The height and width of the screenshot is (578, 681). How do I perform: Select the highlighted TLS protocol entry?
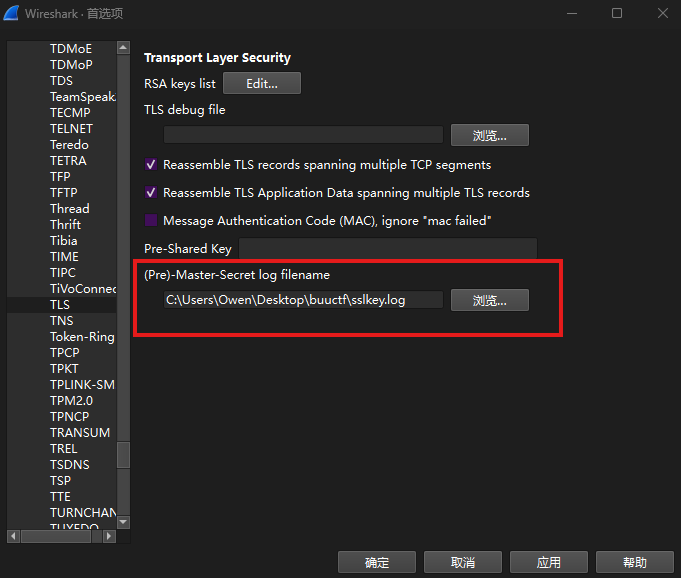(62, 305)
